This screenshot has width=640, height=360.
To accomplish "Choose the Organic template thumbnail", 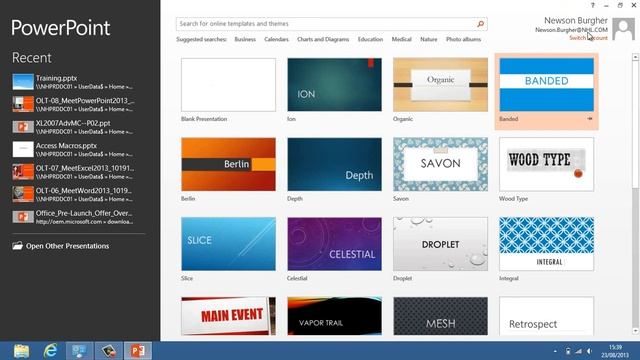I will tap(440, 84).
